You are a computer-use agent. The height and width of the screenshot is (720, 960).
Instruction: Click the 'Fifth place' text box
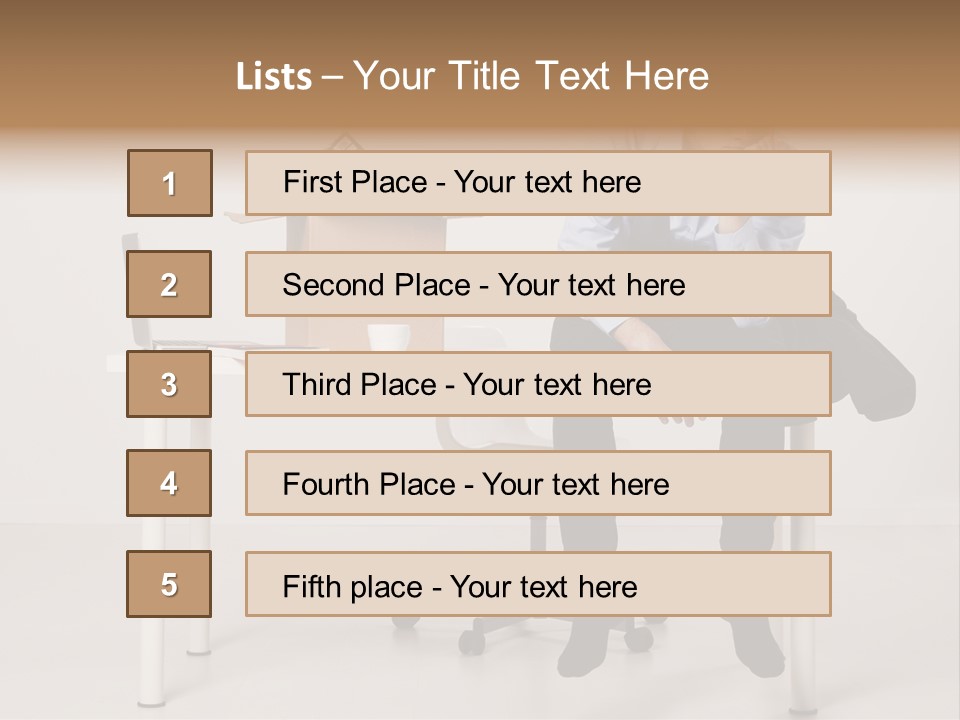point(538,584)
